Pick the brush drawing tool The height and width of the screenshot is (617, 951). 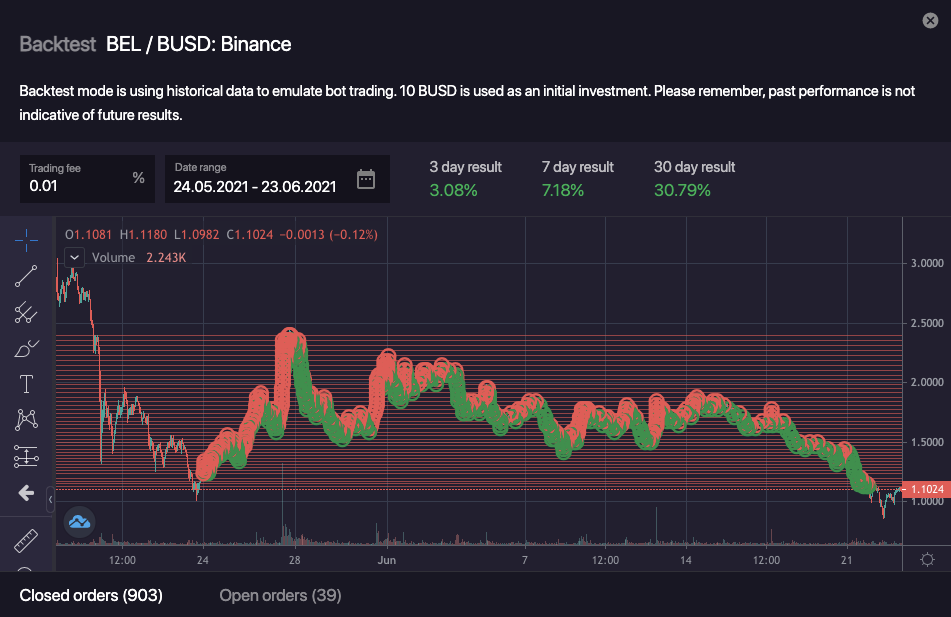pyautogui.click(x=26, y=349)
